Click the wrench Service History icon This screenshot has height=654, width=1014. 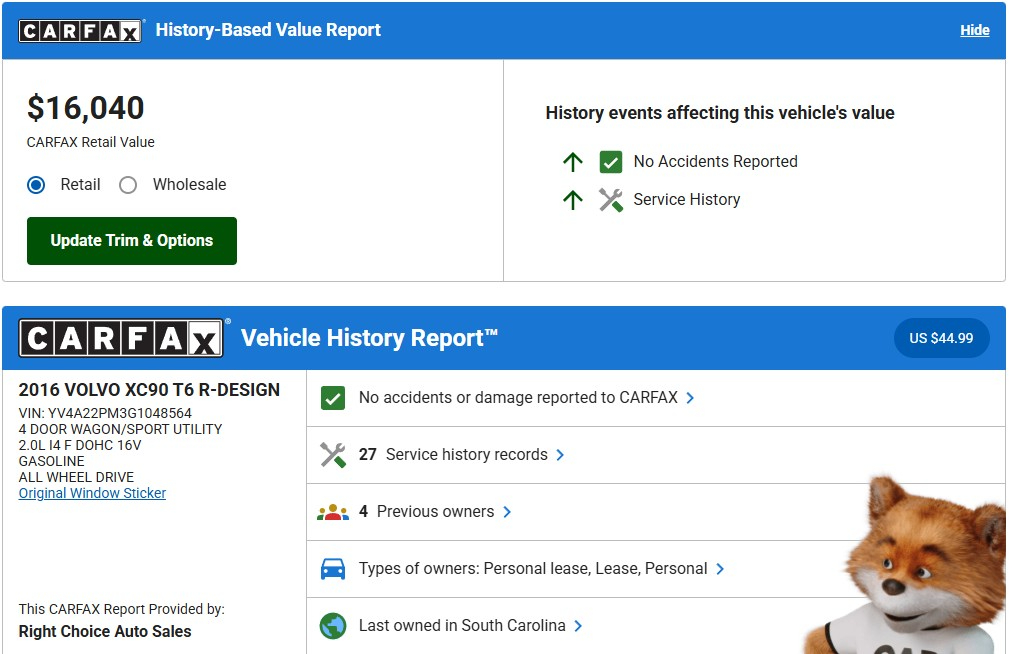point(610,200)
